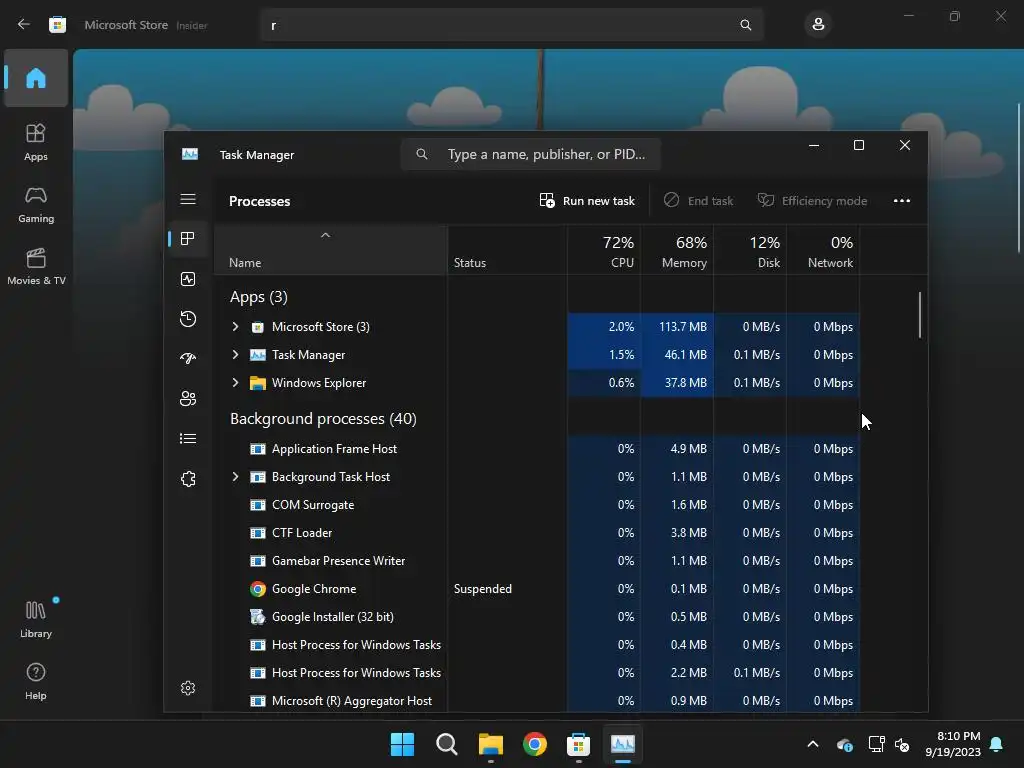Select the Google Chrome background process

pos(537,589)
